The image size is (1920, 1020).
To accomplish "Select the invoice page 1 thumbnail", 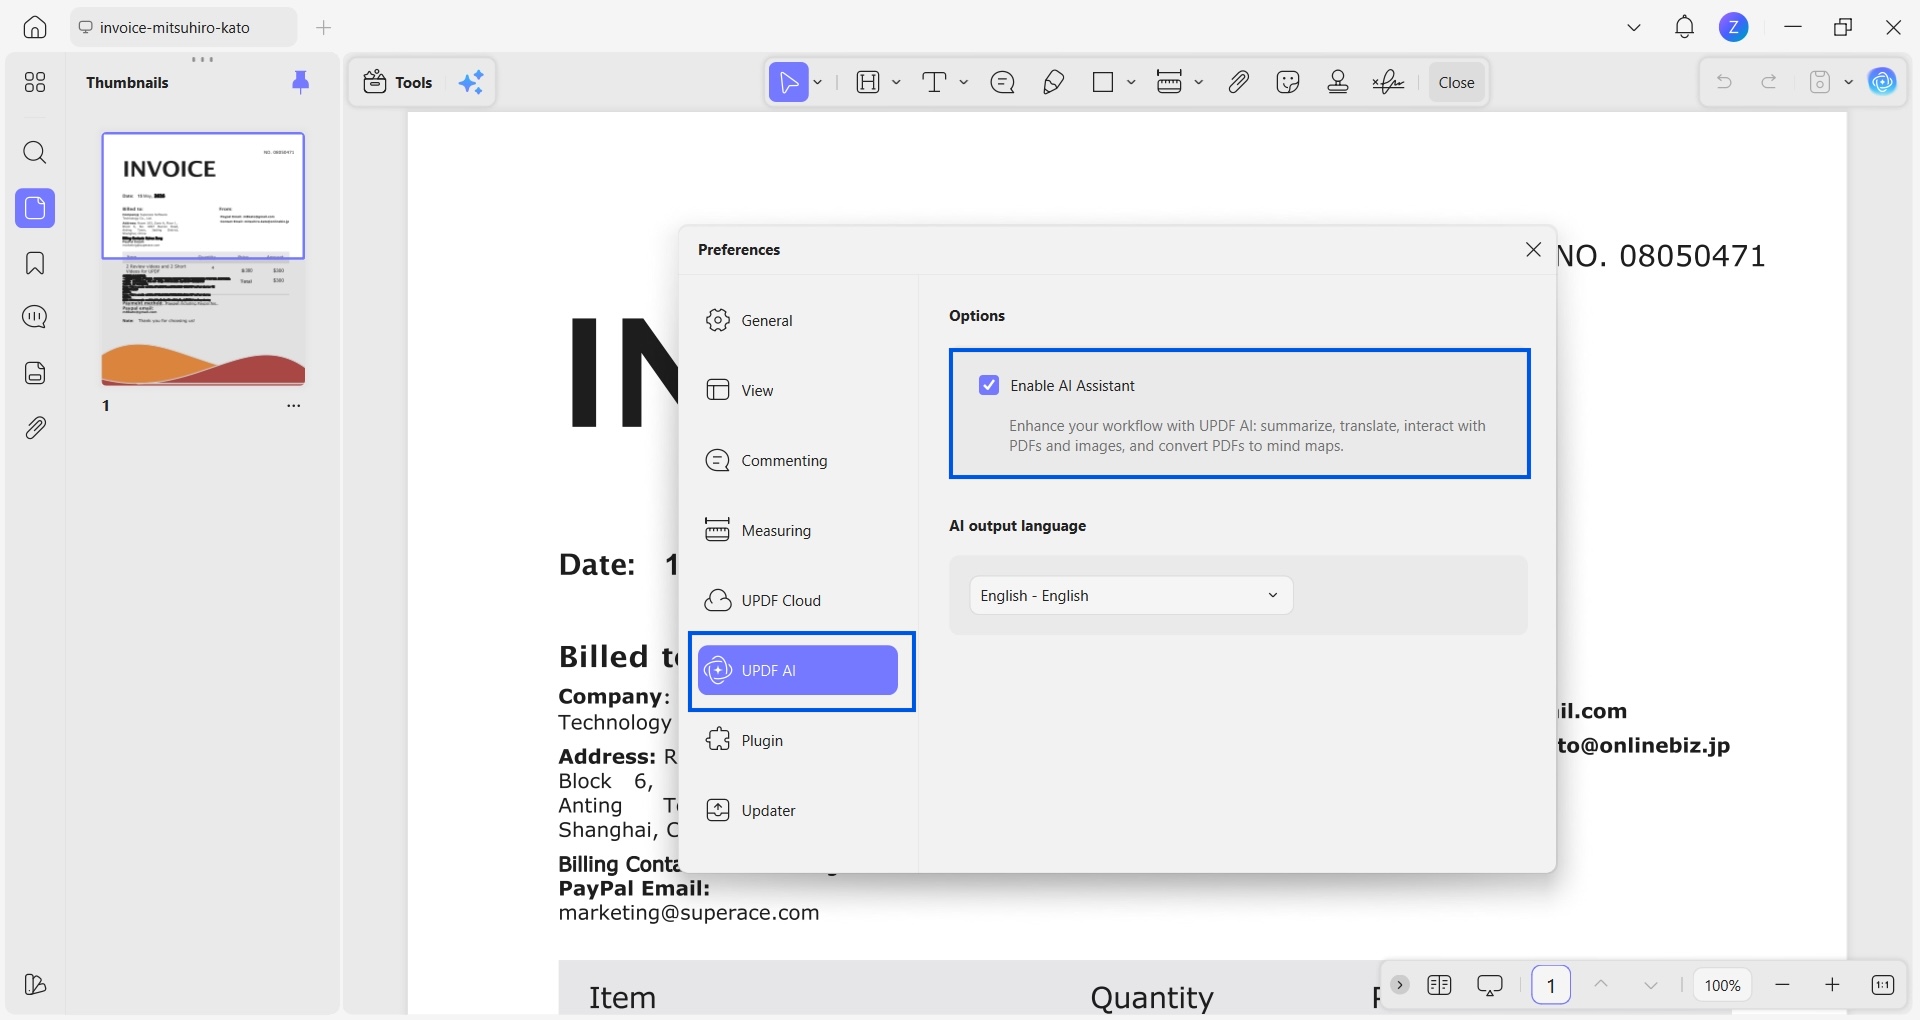I will point(203,259).
